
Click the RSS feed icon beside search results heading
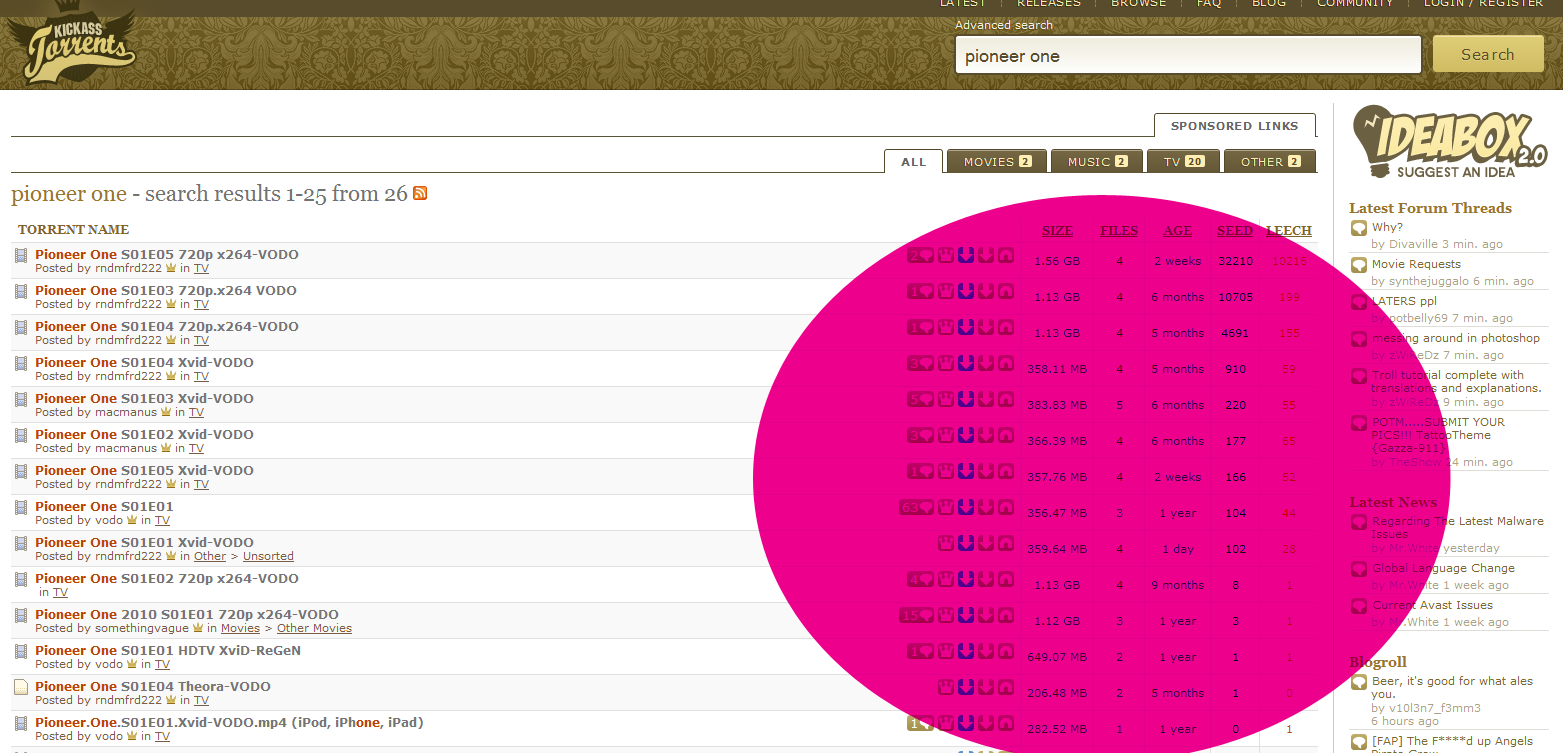click(420, 193)
